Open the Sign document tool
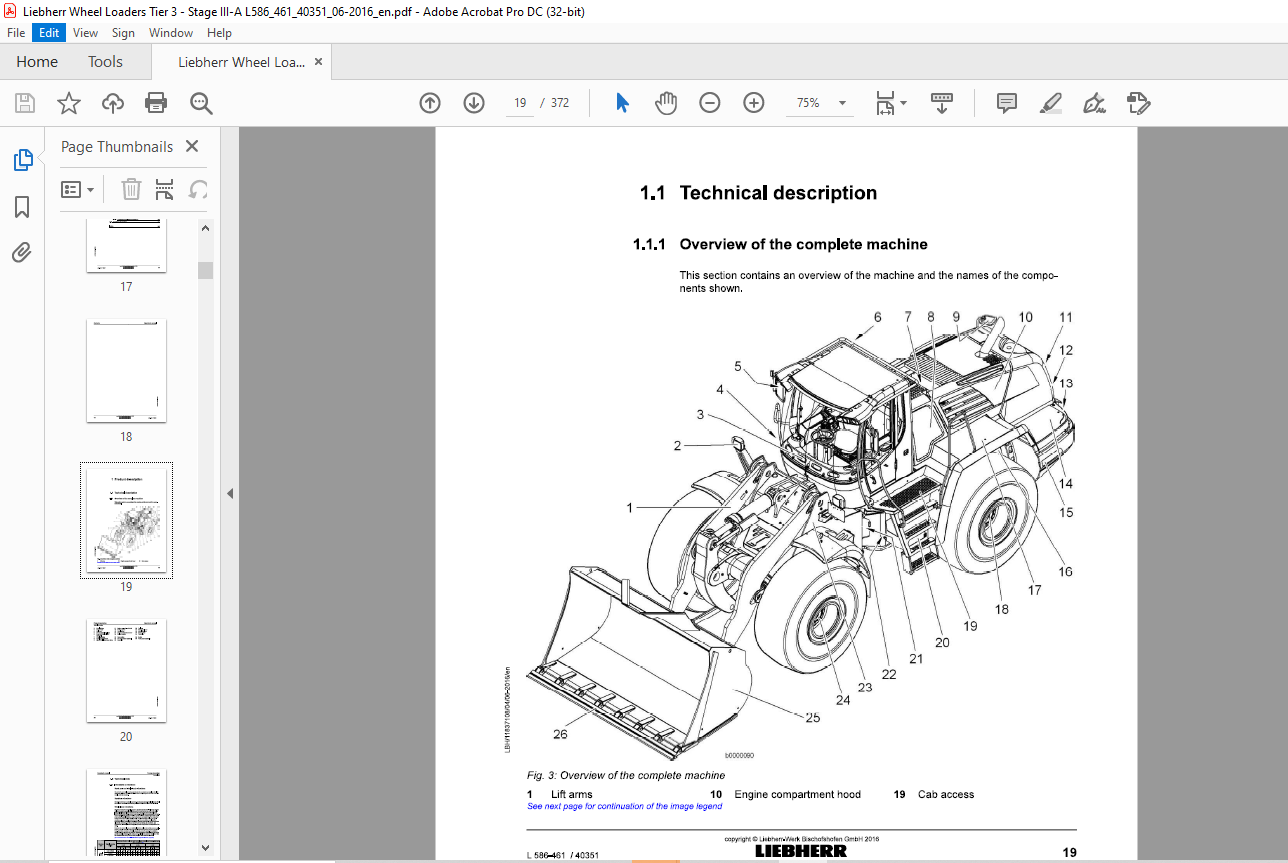 1094,103
